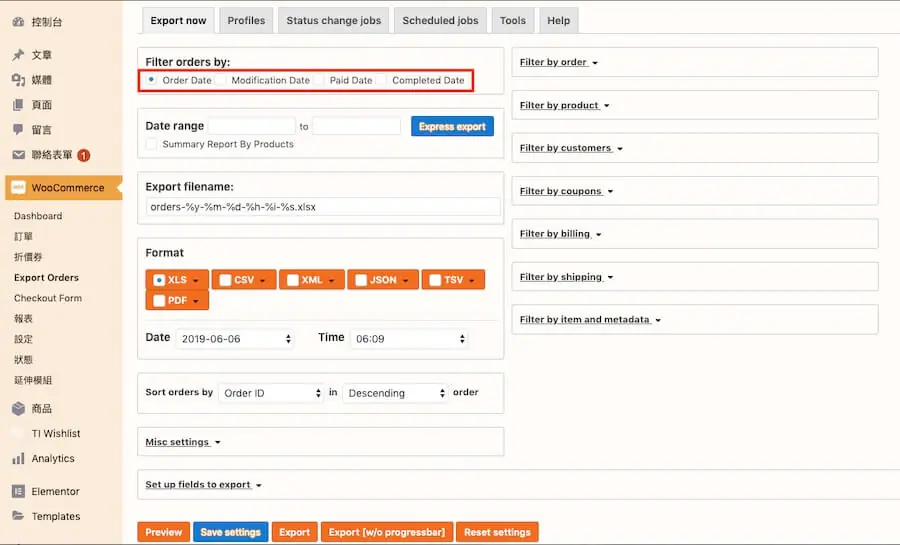900x545 pixels.
Task: Open Checkout Form in sidebar submenu
Action: pos(48,298)
